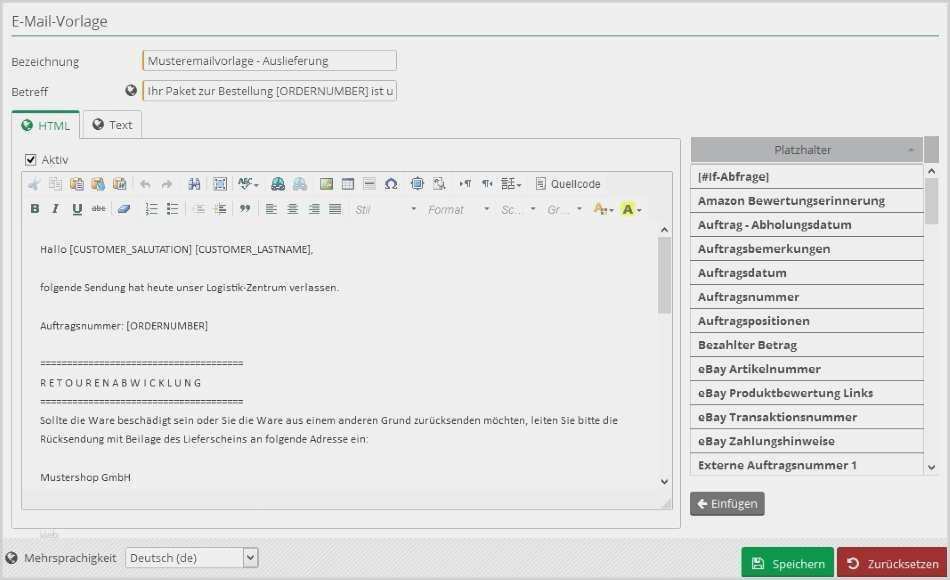Align text left
This screenshot has height=580, width=950.
click(x=271, y=209)
